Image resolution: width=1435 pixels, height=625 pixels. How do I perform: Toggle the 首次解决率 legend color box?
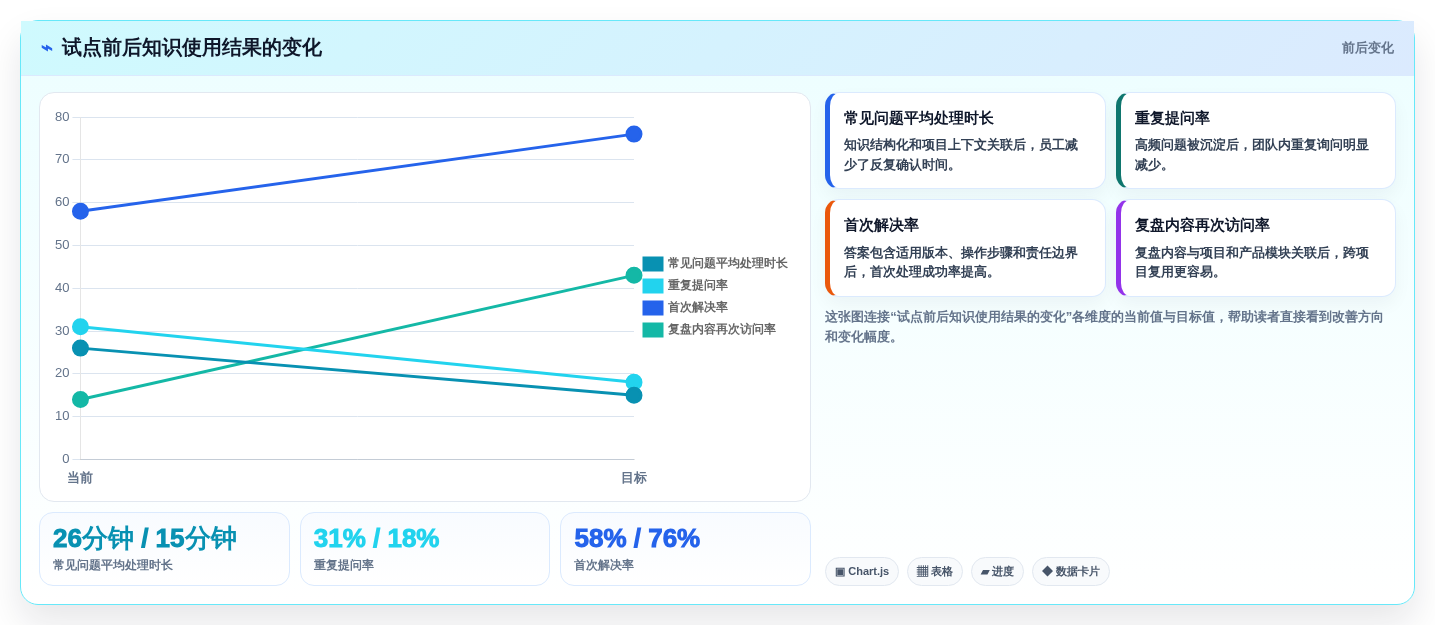[653, 308]
